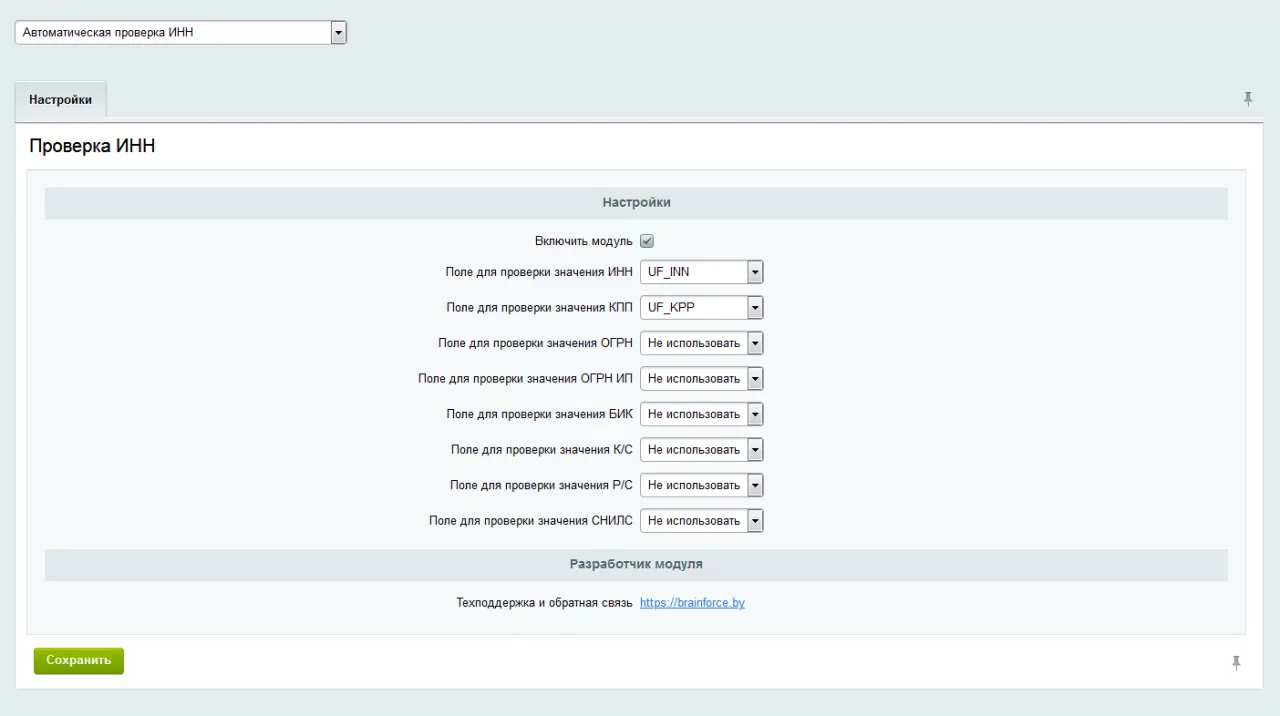Open the К/С field selection dropdown

pyautogui.click(x=701, y=450)
